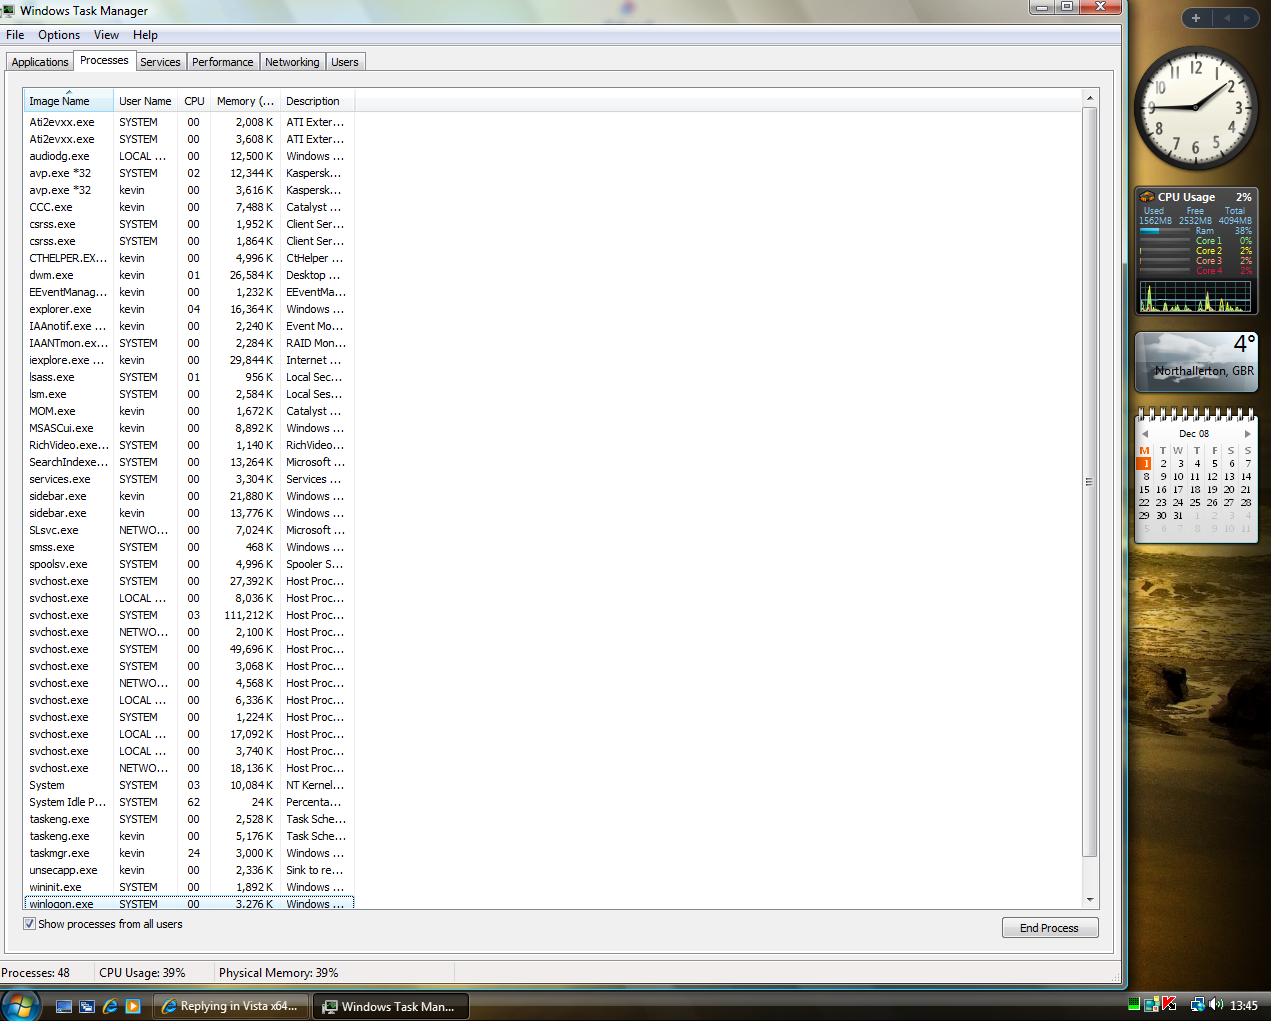
Task: Select the SLsvc.exe process row
Action: click(x=188, y=530)
